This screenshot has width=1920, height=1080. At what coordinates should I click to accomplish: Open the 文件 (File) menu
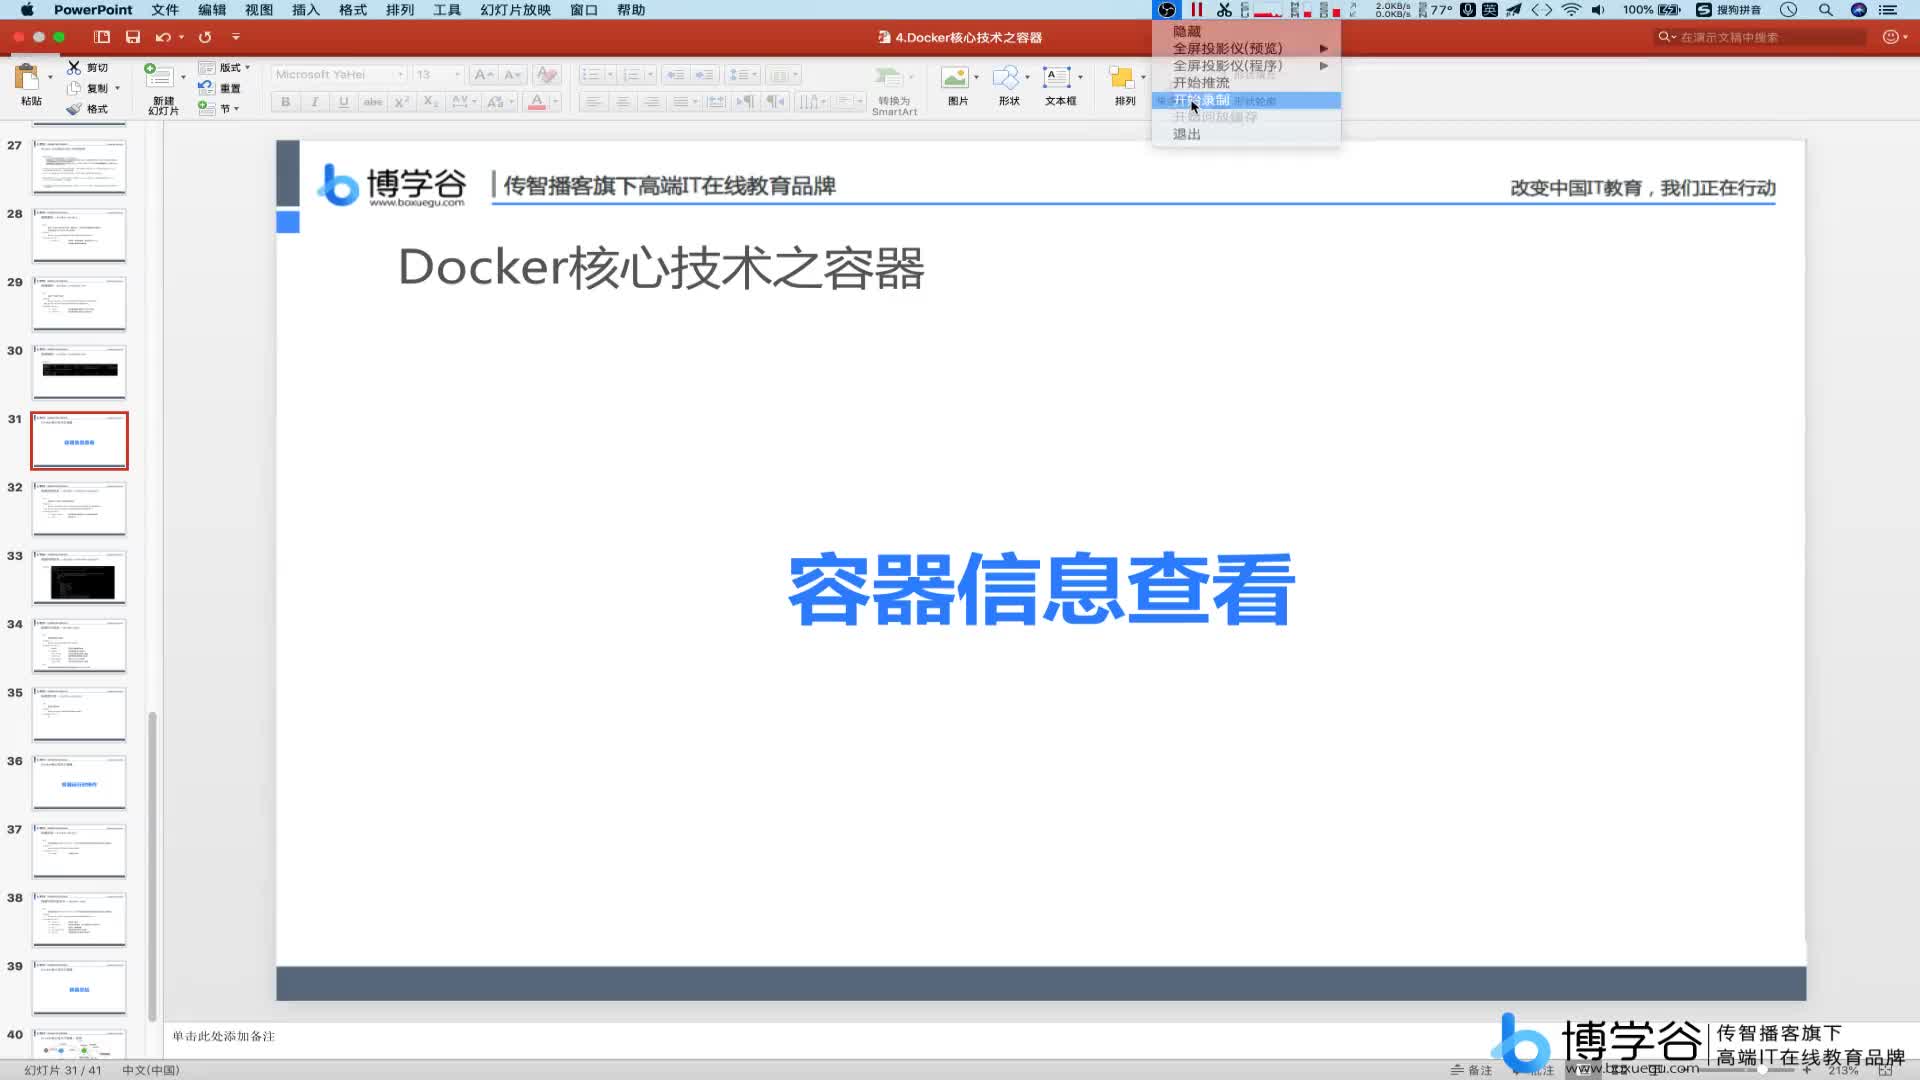[x=165, y=10]
